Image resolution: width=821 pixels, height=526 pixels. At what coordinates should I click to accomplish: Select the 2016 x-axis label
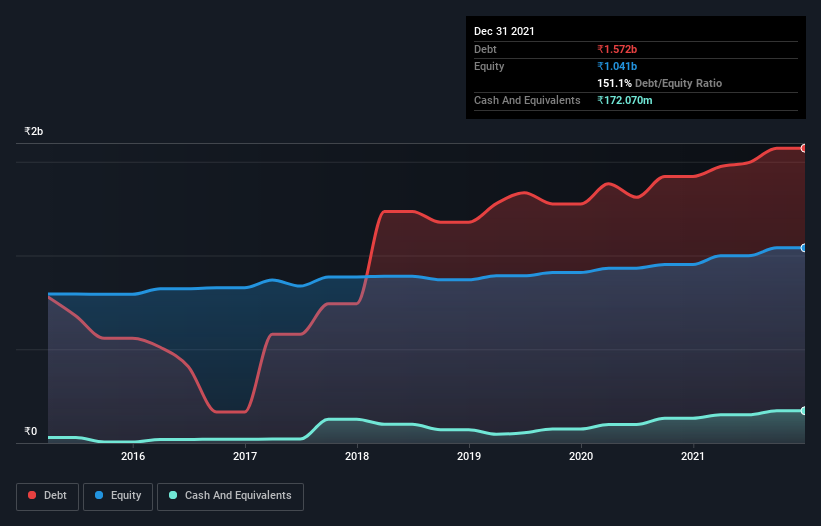133,456
